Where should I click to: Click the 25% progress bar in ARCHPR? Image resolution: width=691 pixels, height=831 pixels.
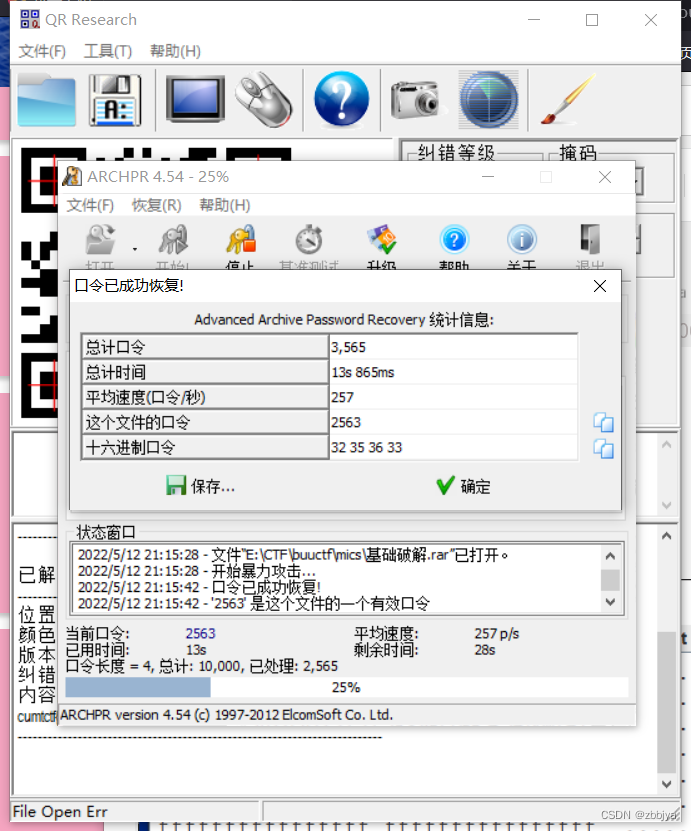coord(347,687)
